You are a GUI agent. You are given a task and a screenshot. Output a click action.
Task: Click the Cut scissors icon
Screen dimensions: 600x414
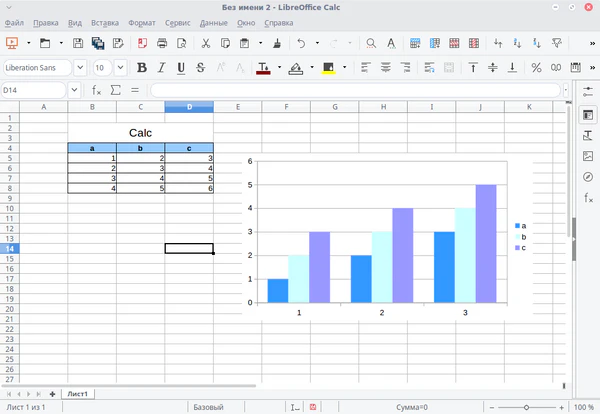pyautogui.click(x=205, y=43)
